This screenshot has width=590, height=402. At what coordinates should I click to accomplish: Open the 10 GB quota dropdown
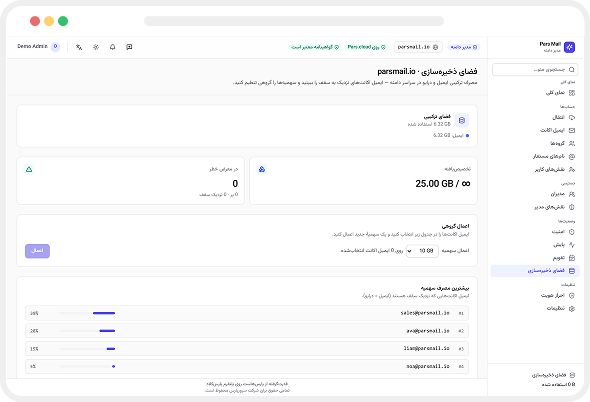422,251
